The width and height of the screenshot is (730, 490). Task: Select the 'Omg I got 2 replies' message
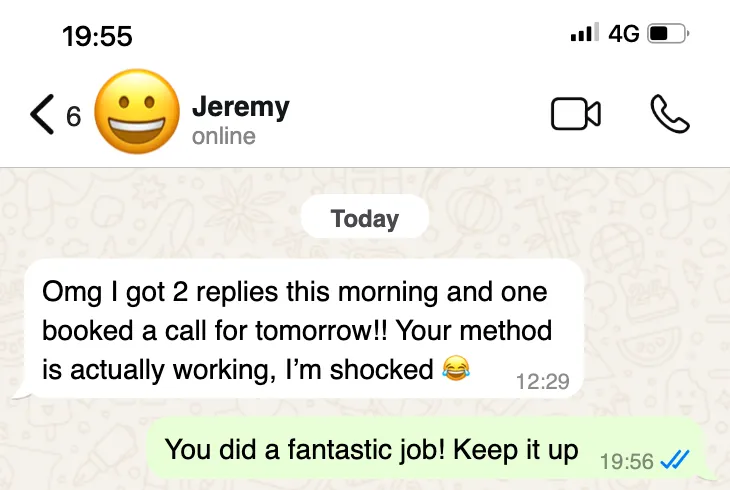[304, 329]
